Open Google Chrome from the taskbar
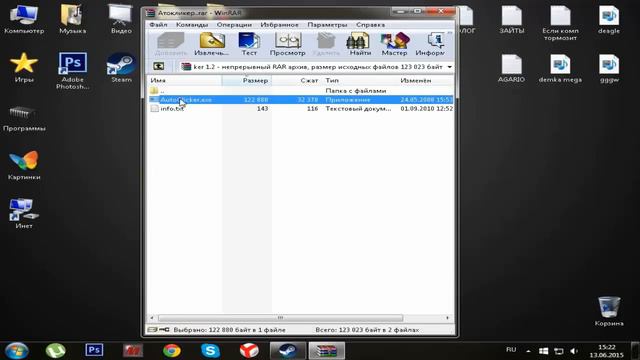This screenshot has height=360, width=640. [x=171, y=351]
